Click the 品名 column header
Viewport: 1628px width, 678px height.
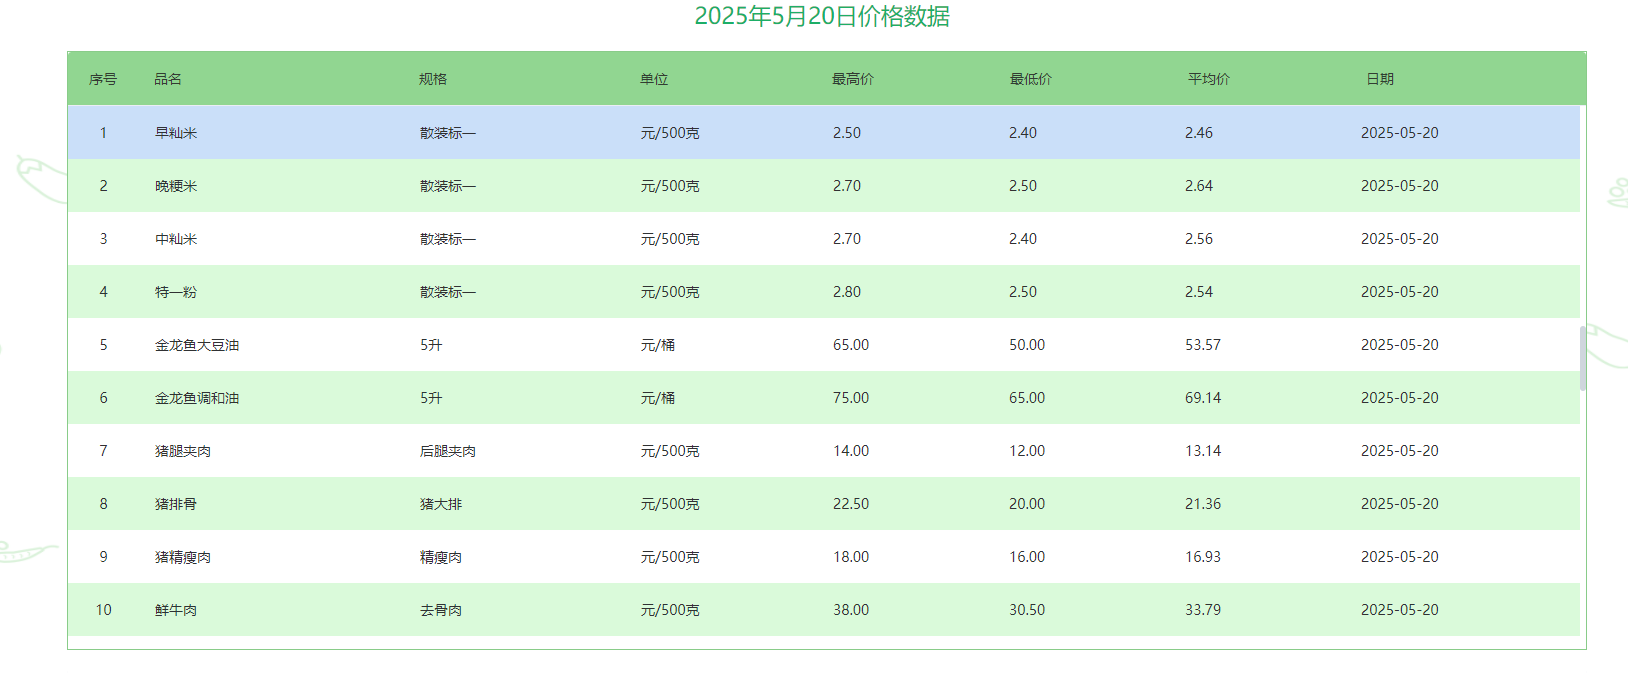tap(168, 79)
